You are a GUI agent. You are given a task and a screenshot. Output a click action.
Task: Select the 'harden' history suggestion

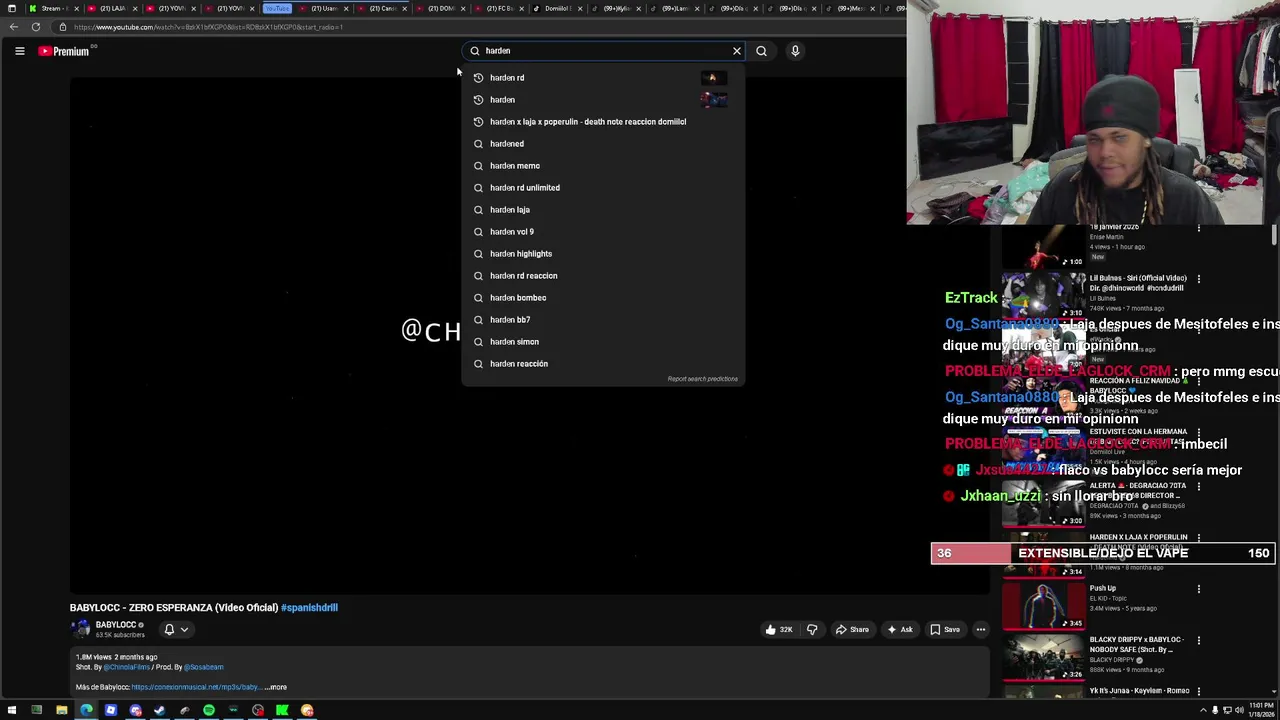(x=603, y=100)
